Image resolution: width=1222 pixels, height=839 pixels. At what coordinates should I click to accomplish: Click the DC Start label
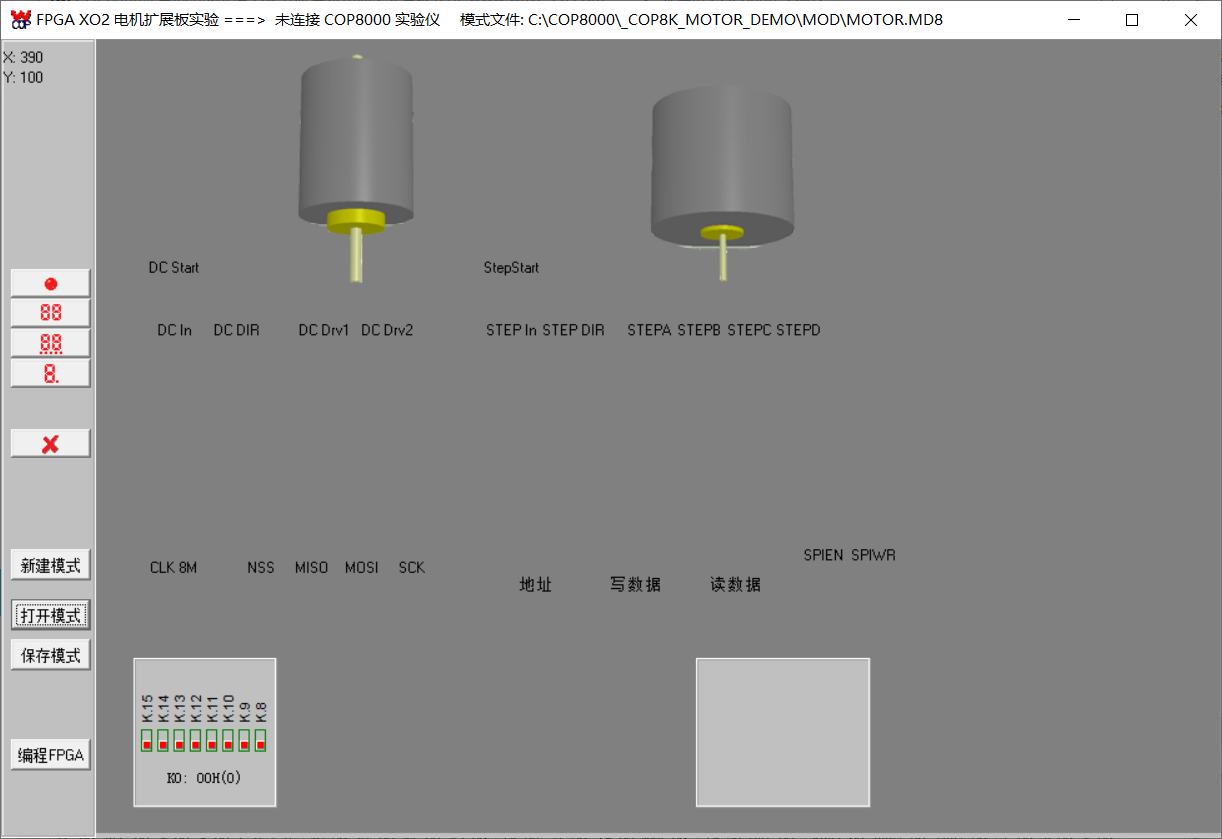click(x=174, y=268)
